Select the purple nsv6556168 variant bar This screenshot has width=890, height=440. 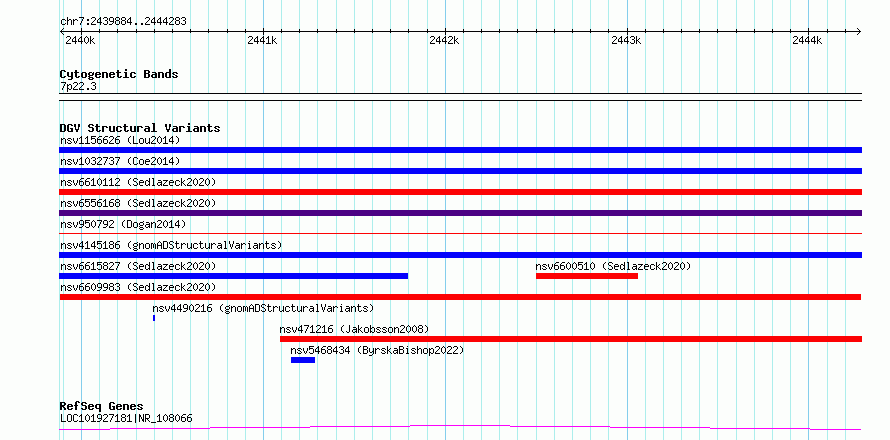[x=460, y=213]
